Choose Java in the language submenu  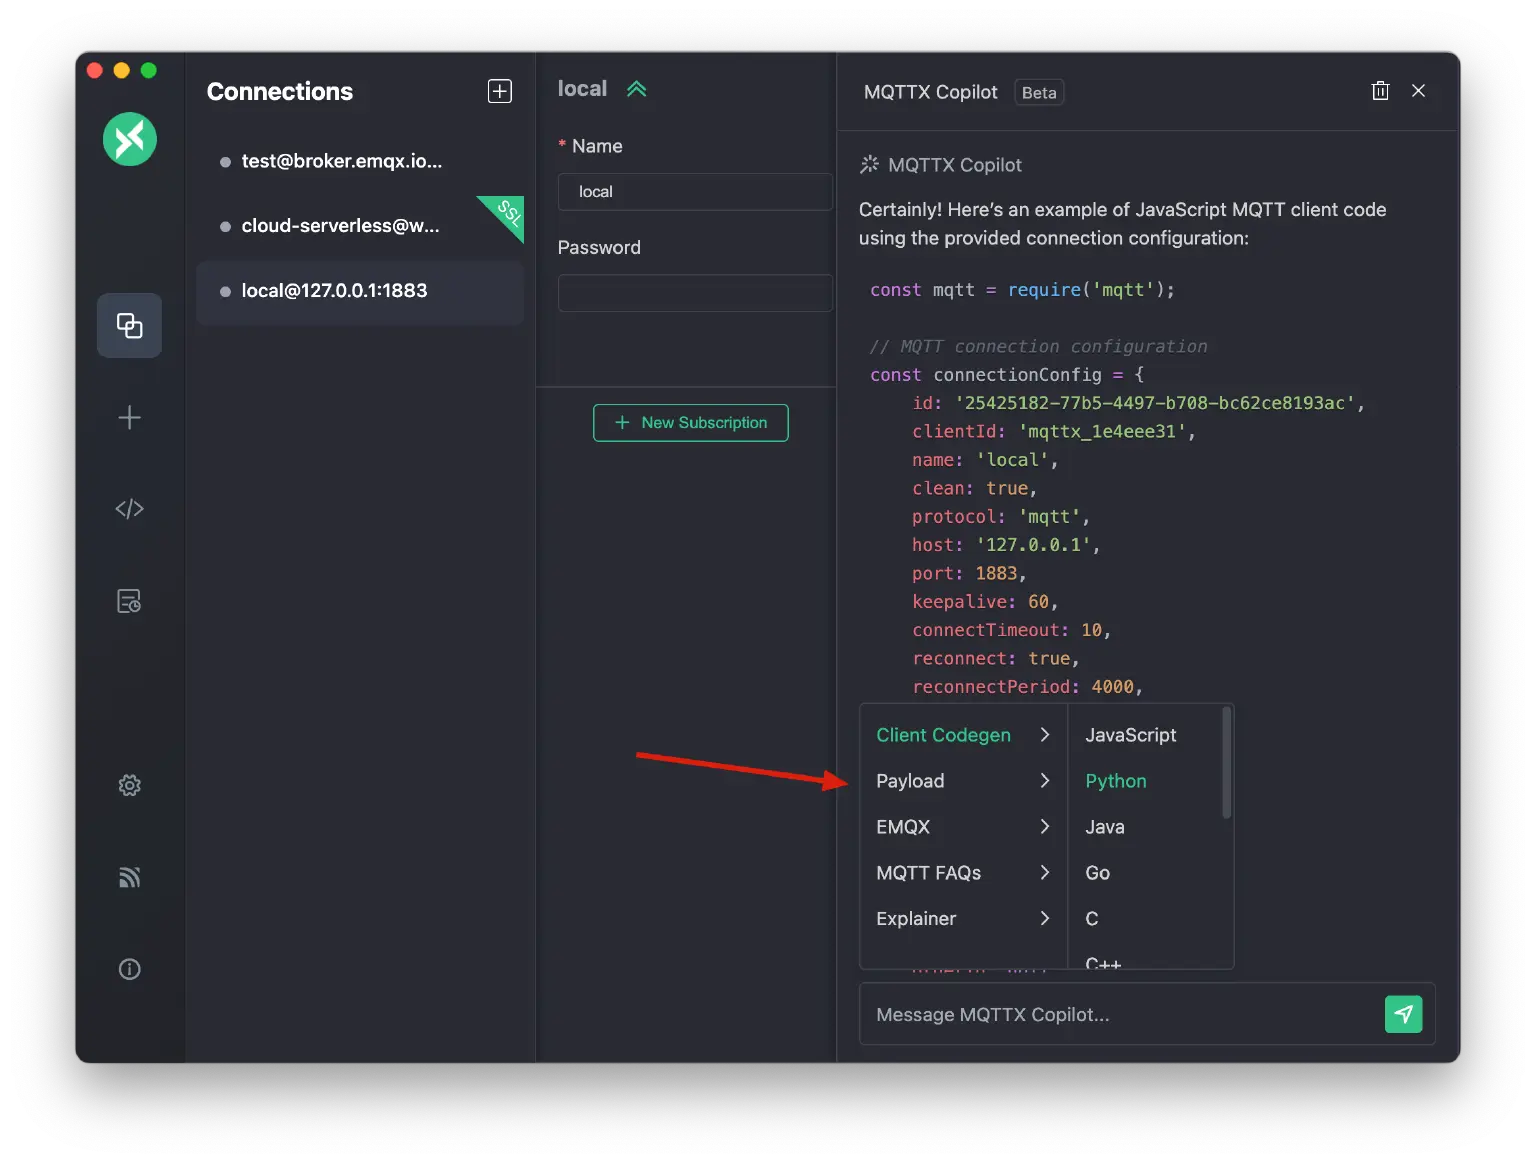pyautogui.click(x=1104, y=826)
